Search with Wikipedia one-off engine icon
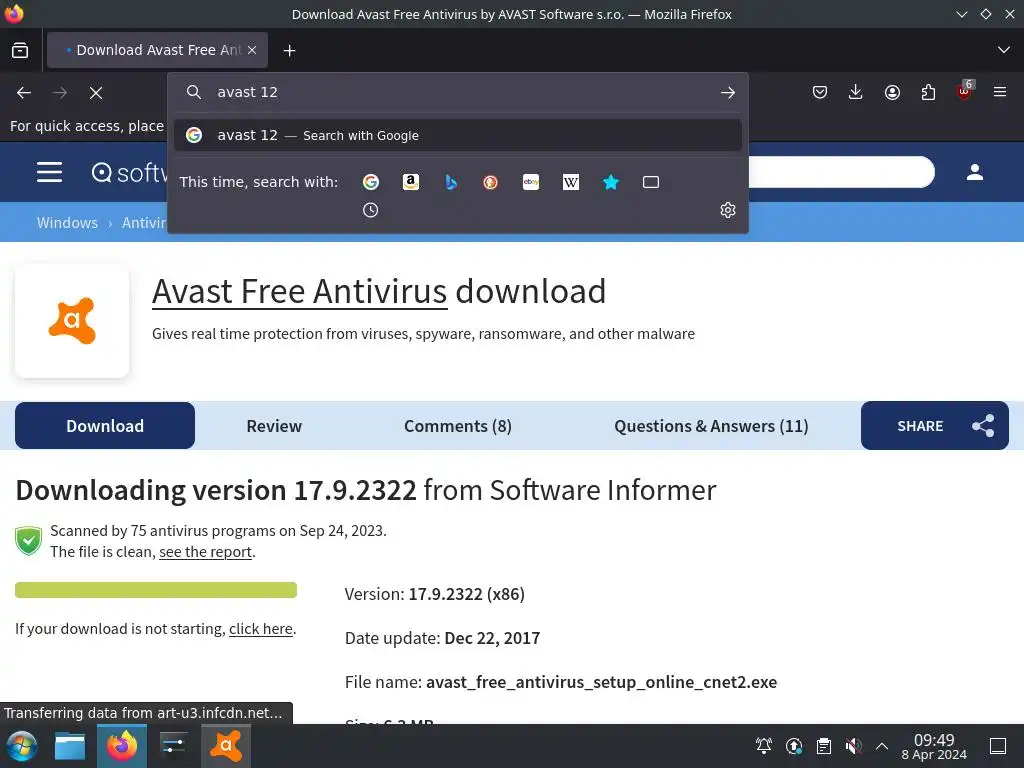The height and width of the screenshot is (768, 1024). (x=571, y=182)
